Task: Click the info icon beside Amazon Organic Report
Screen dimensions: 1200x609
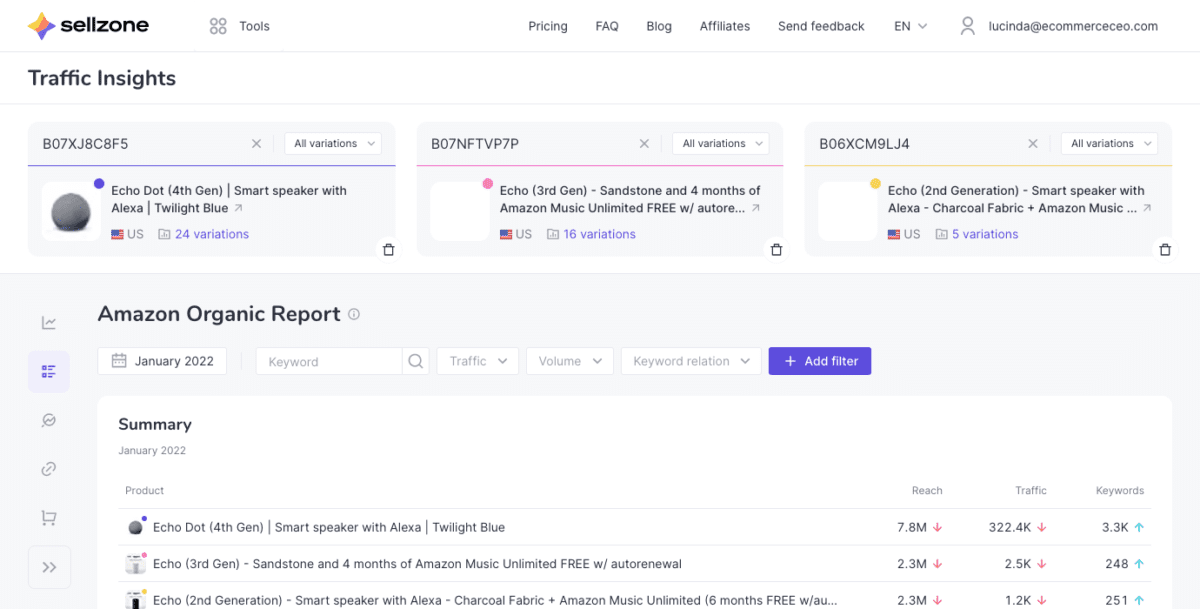Action: pyautogui.click(x=354, y=314)
